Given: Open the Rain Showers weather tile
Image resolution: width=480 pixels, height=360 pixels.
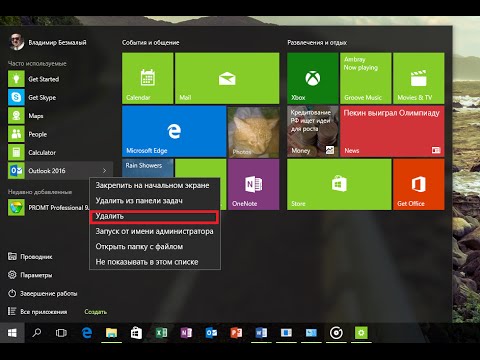Looking at the screenshot, I should click(147, 168).
